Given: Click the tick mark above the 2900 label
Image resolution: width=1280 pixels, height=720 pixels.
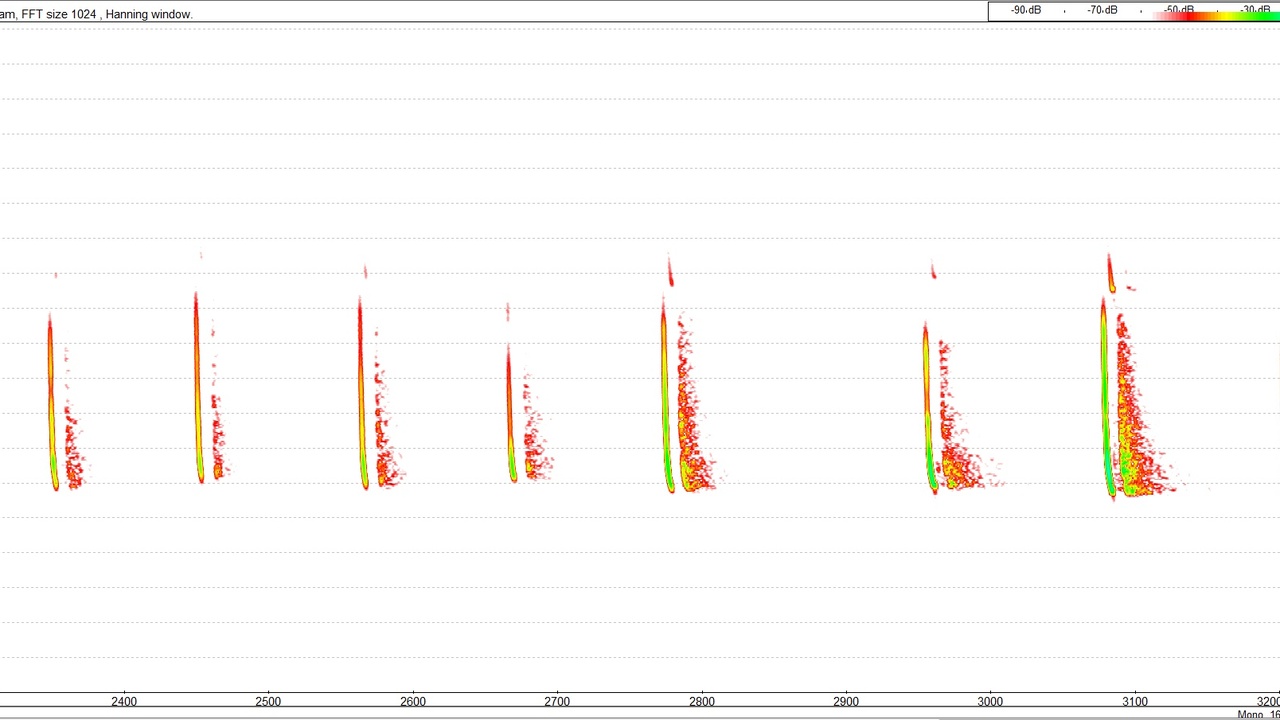Looking at the screenshot, I should pyautogui.click(x=846, y=691).
